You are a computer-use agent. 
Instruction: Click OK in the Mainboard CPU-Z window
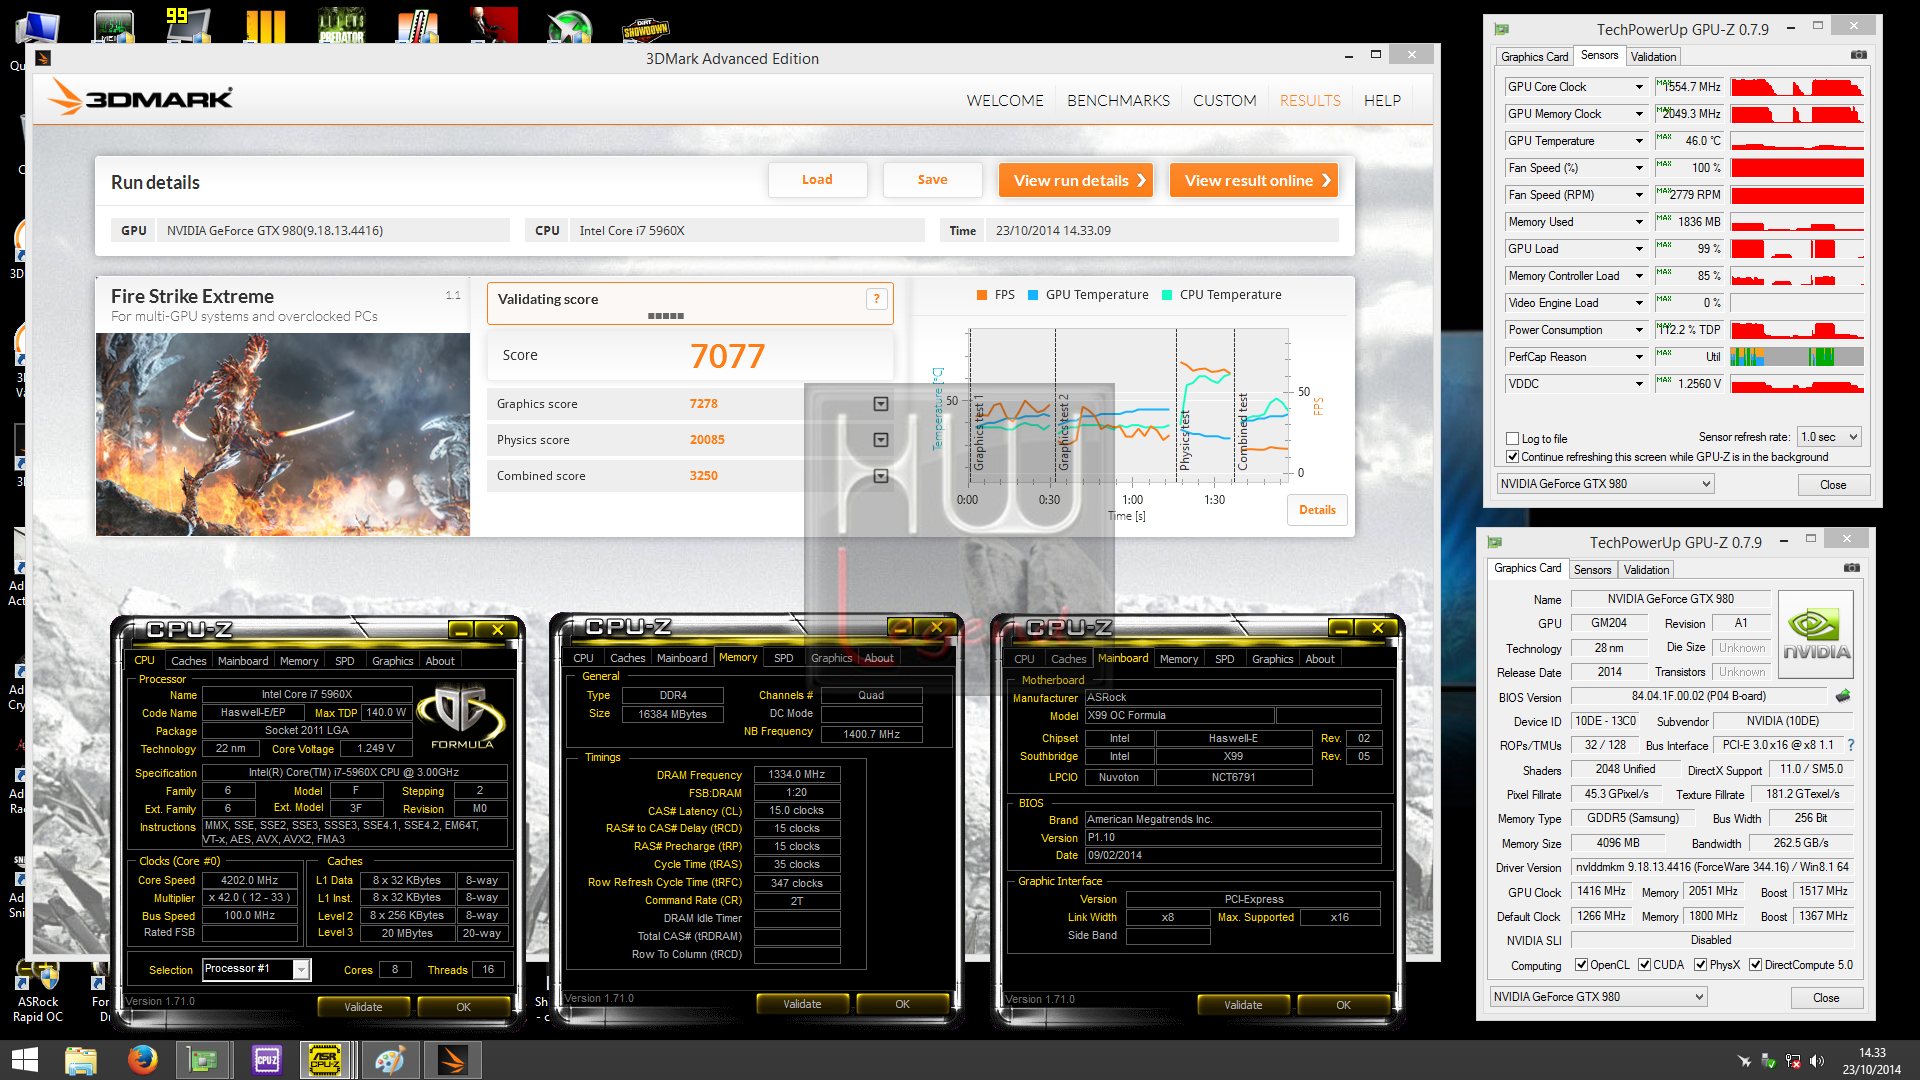pos(1343,1005)
